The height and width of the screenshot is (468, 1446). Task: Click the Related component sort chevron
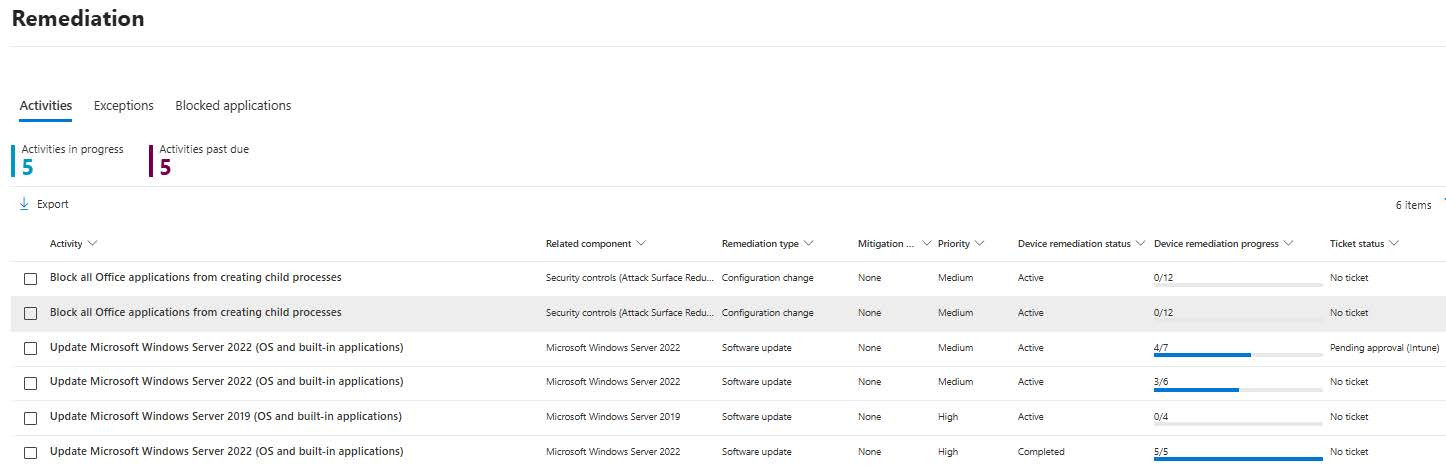pyautogui.click(x=641, y=244)
